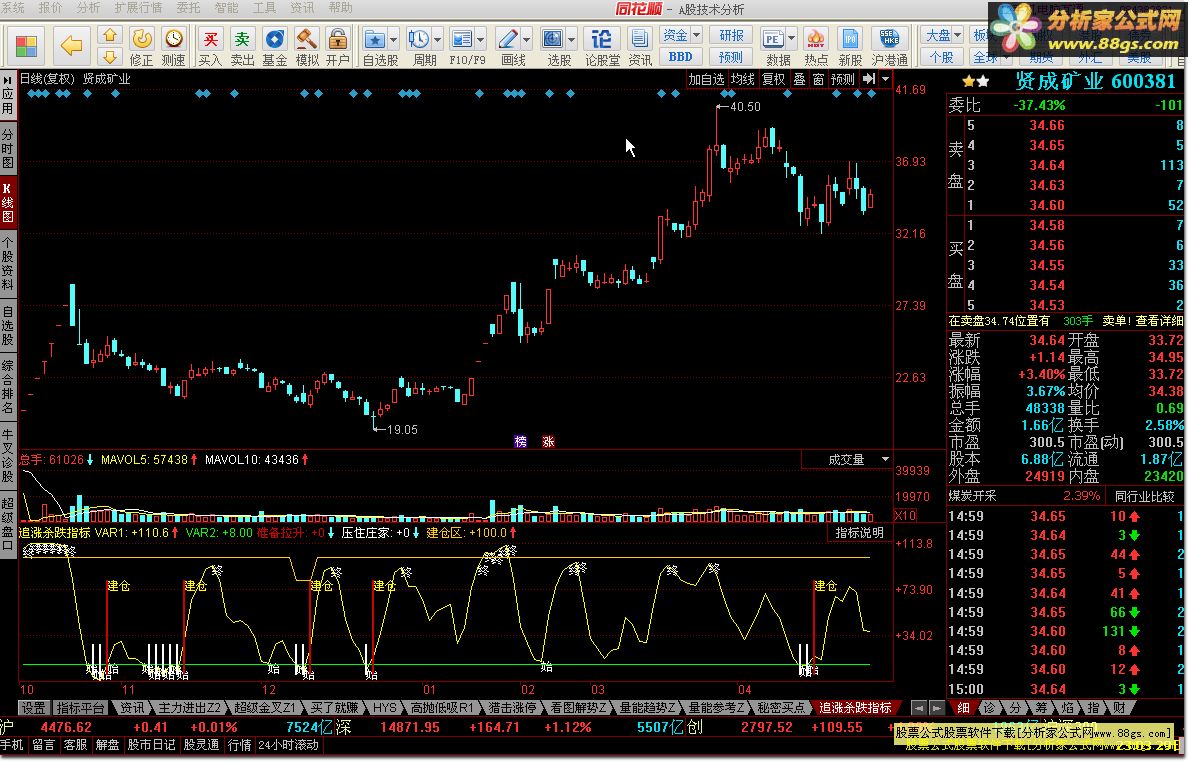The height and width of the screenshot is (762, 1190).
Task: Toggle 复权 price adjustment button
Action: coord(773,79)
